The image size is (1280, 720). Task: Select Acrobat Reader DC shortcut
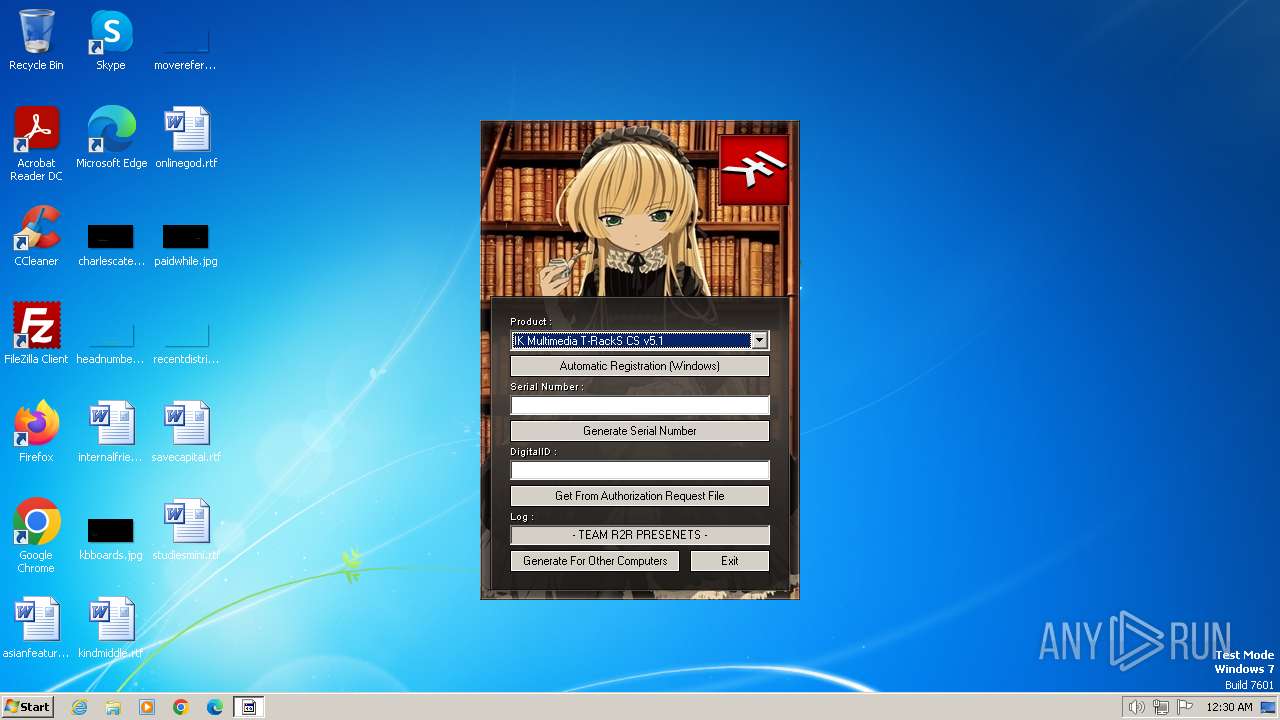click(36, 144)
